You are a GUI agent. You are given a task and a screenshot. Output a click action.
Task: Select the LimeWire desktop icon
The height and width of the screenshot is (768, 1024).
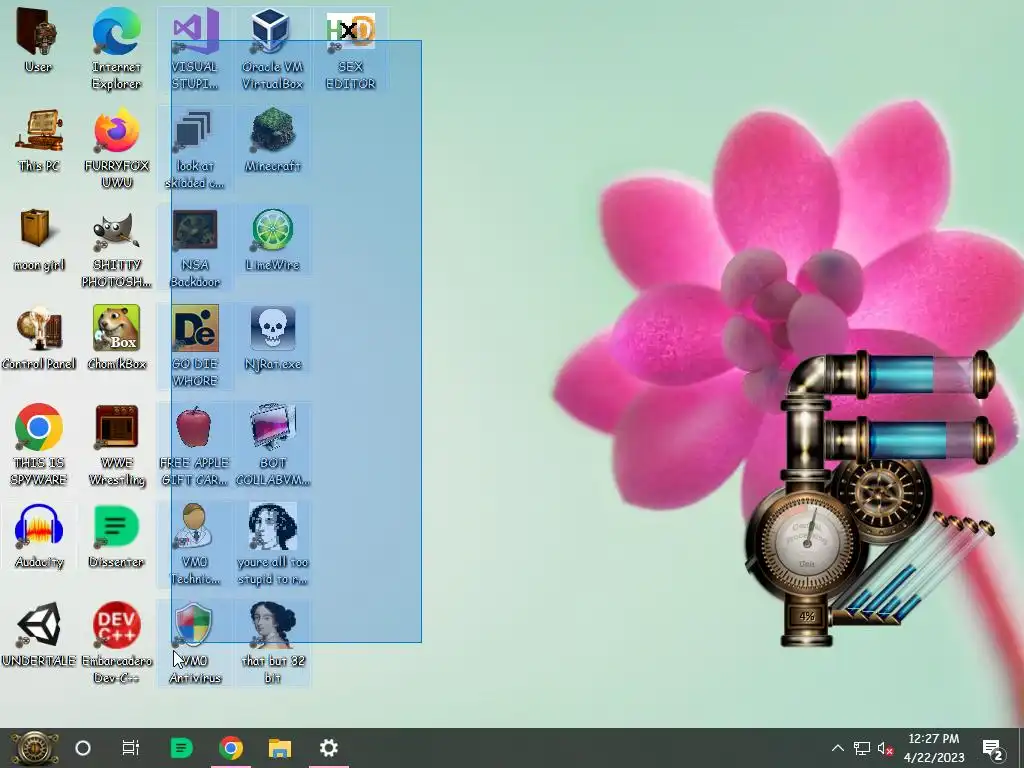(x=272, y=240)
